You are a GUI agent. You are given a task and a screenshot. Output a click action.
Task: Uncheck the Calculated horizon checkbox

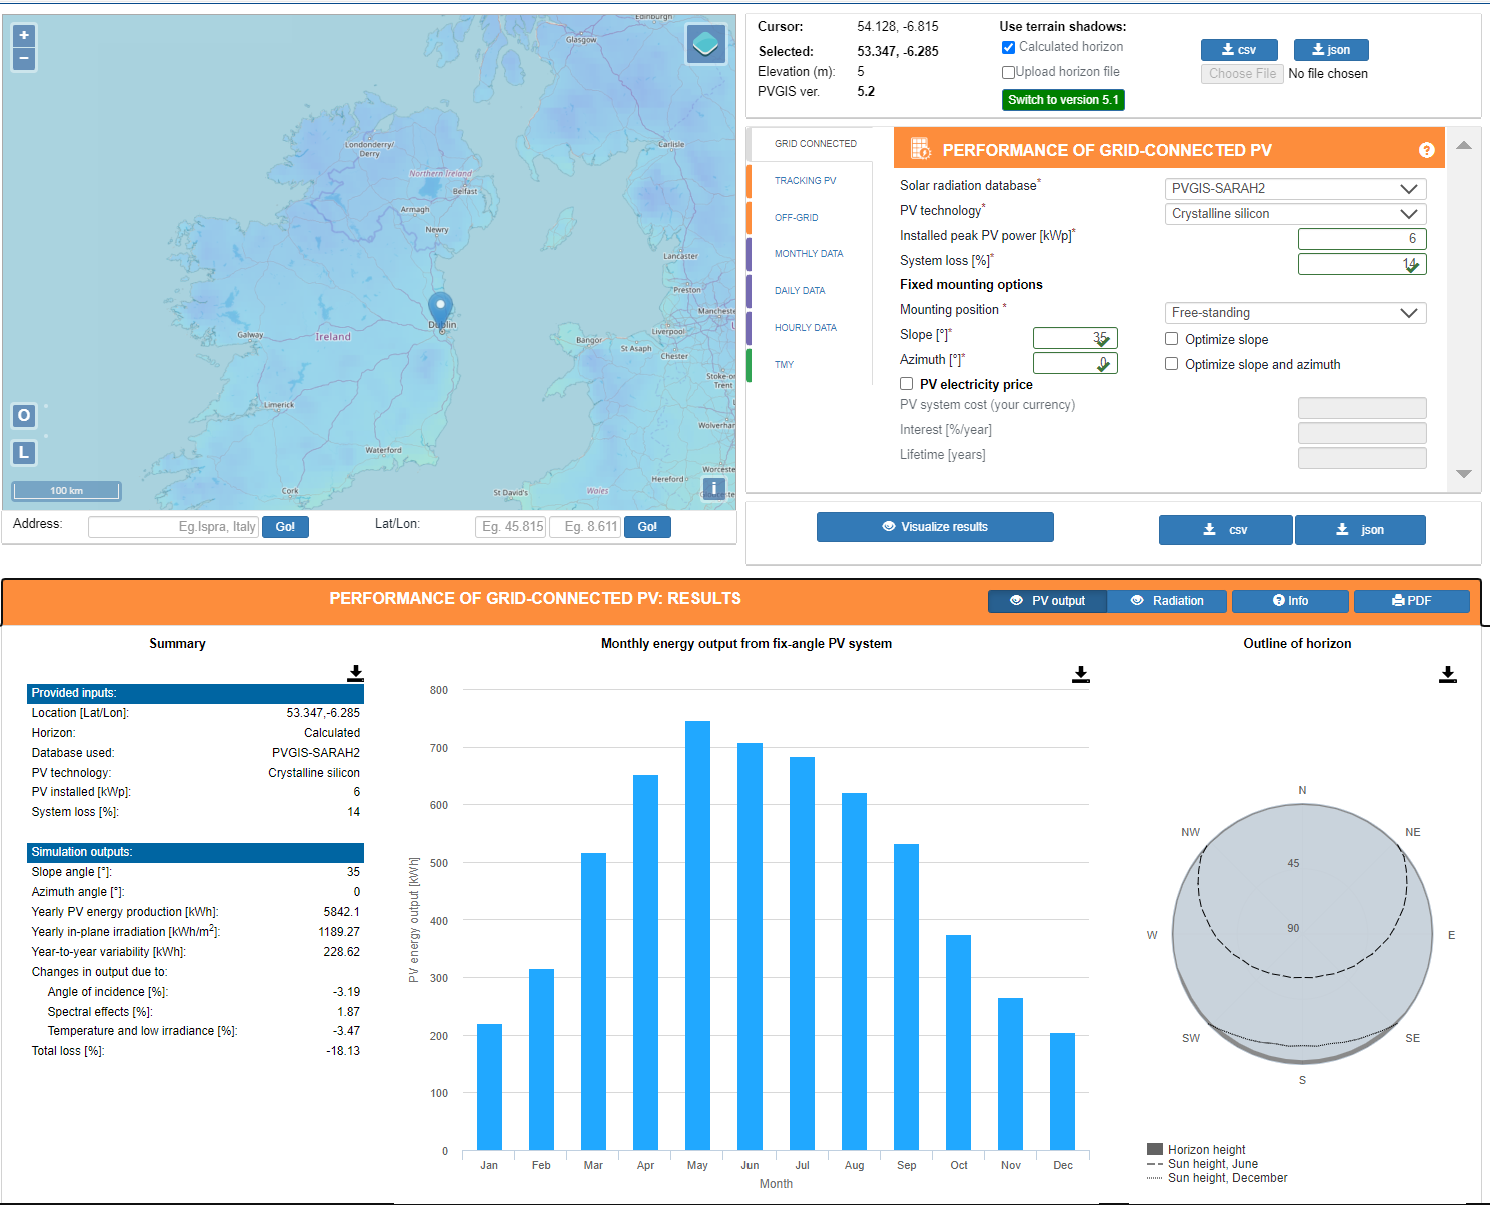pos(1008,47)
